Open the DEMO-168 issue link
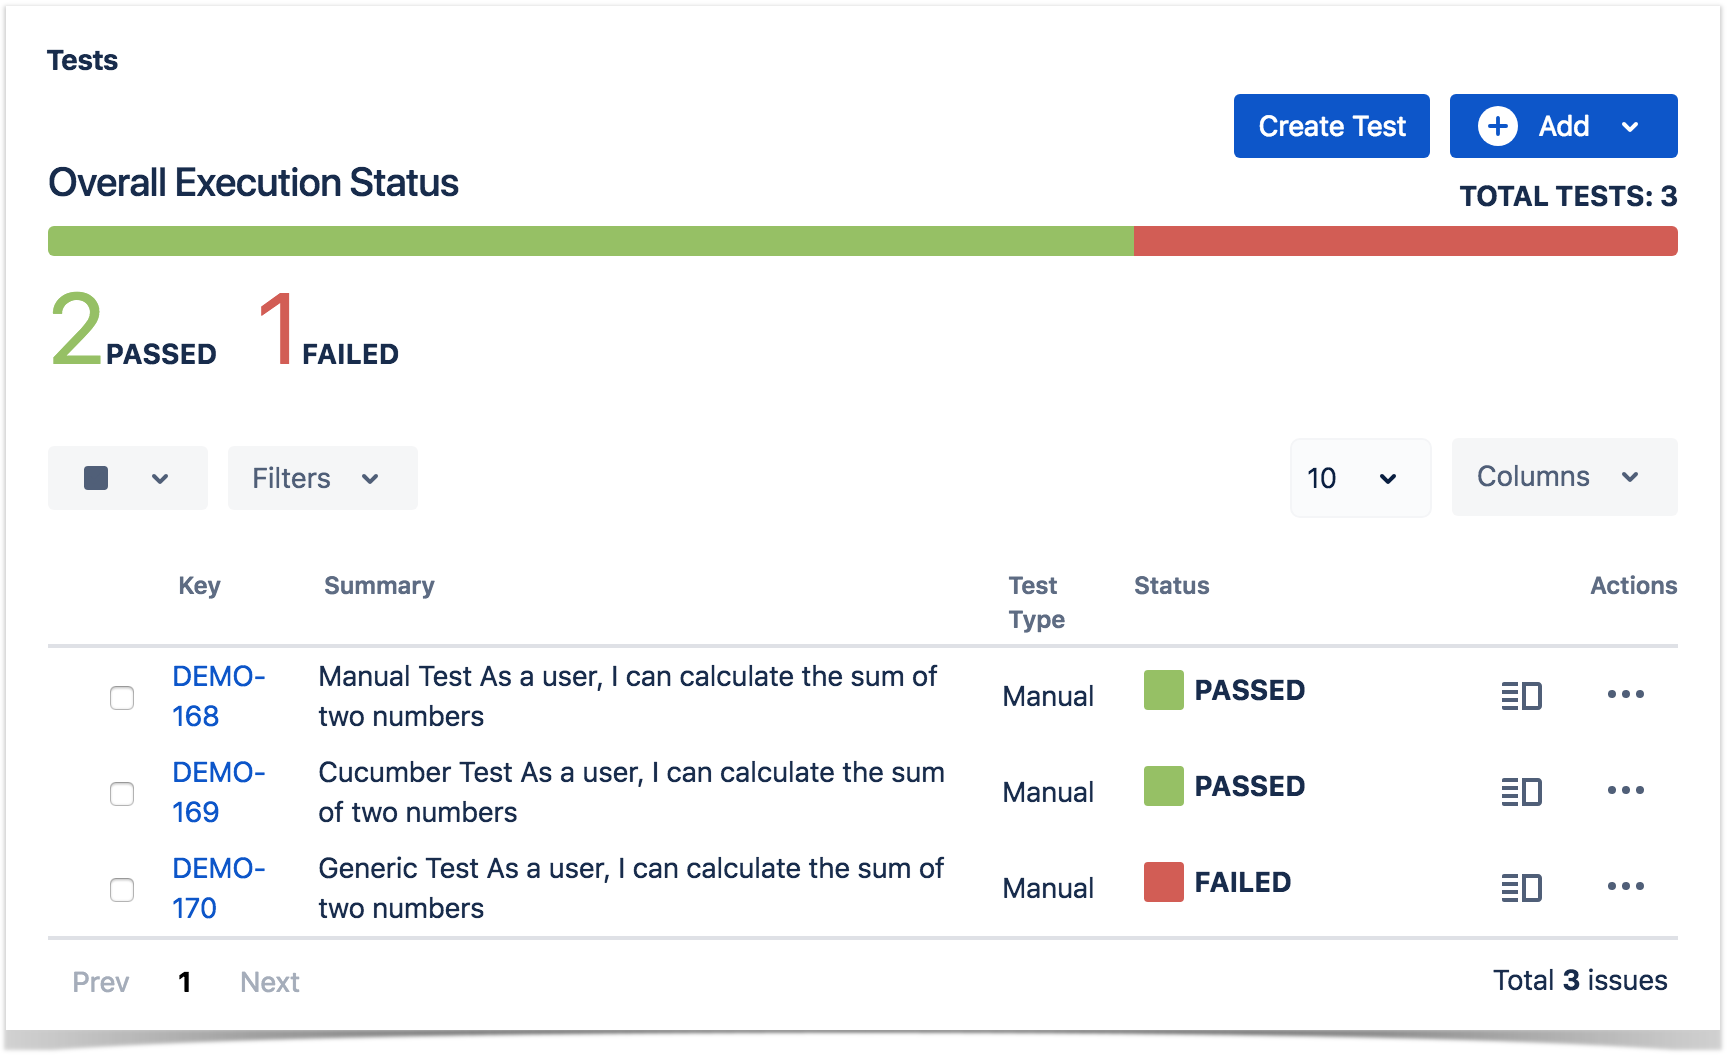The height and width of the screenshot is (1059, 1734). 218,696
